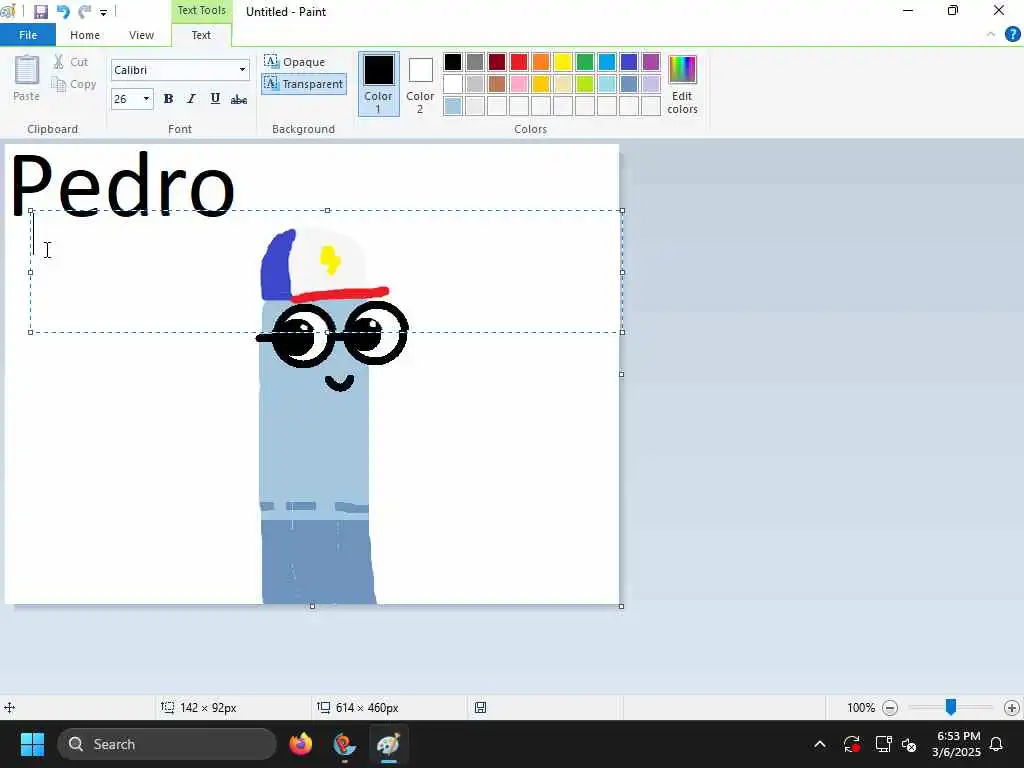Pick the yellow color swatch

point(563,62)
